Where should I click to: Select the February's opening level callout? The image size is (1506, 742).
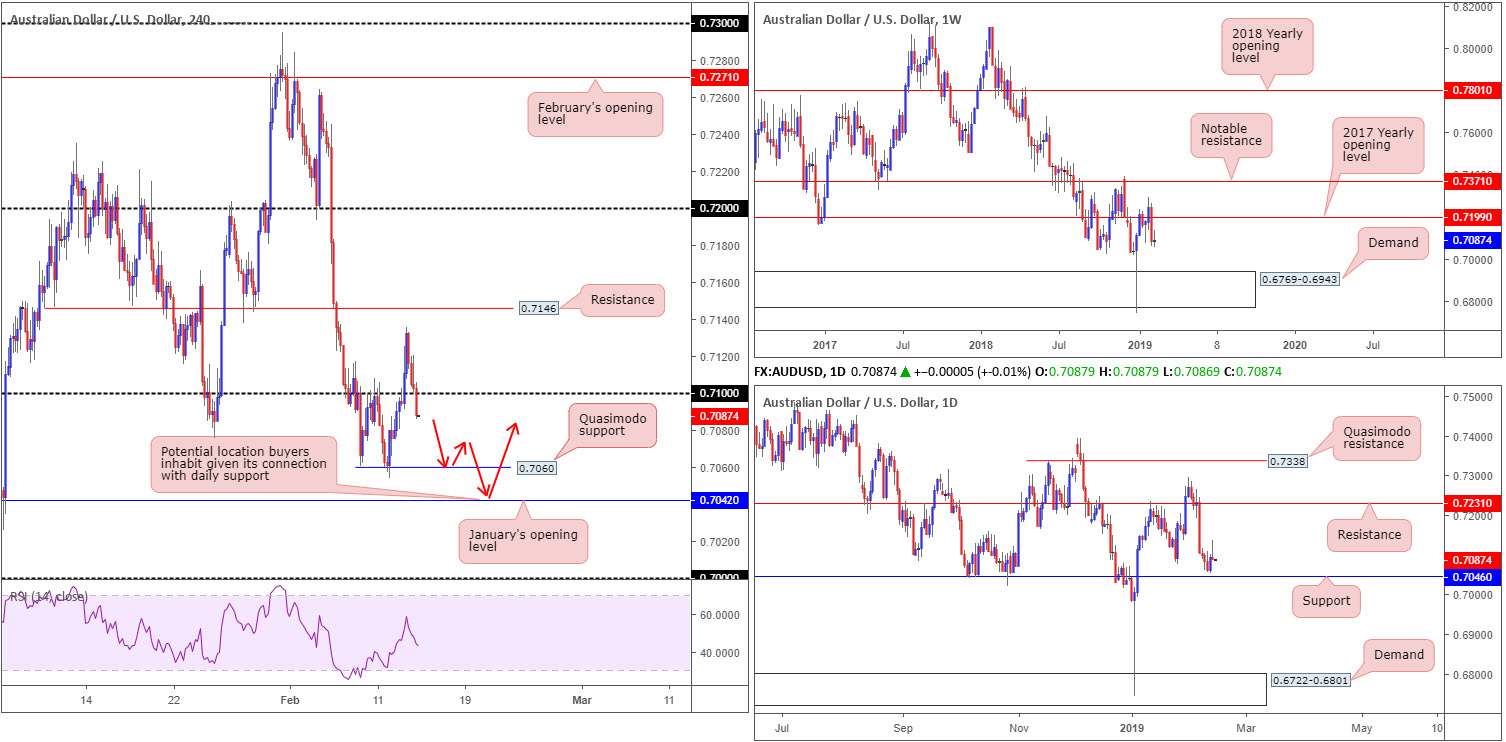[594, 113]
